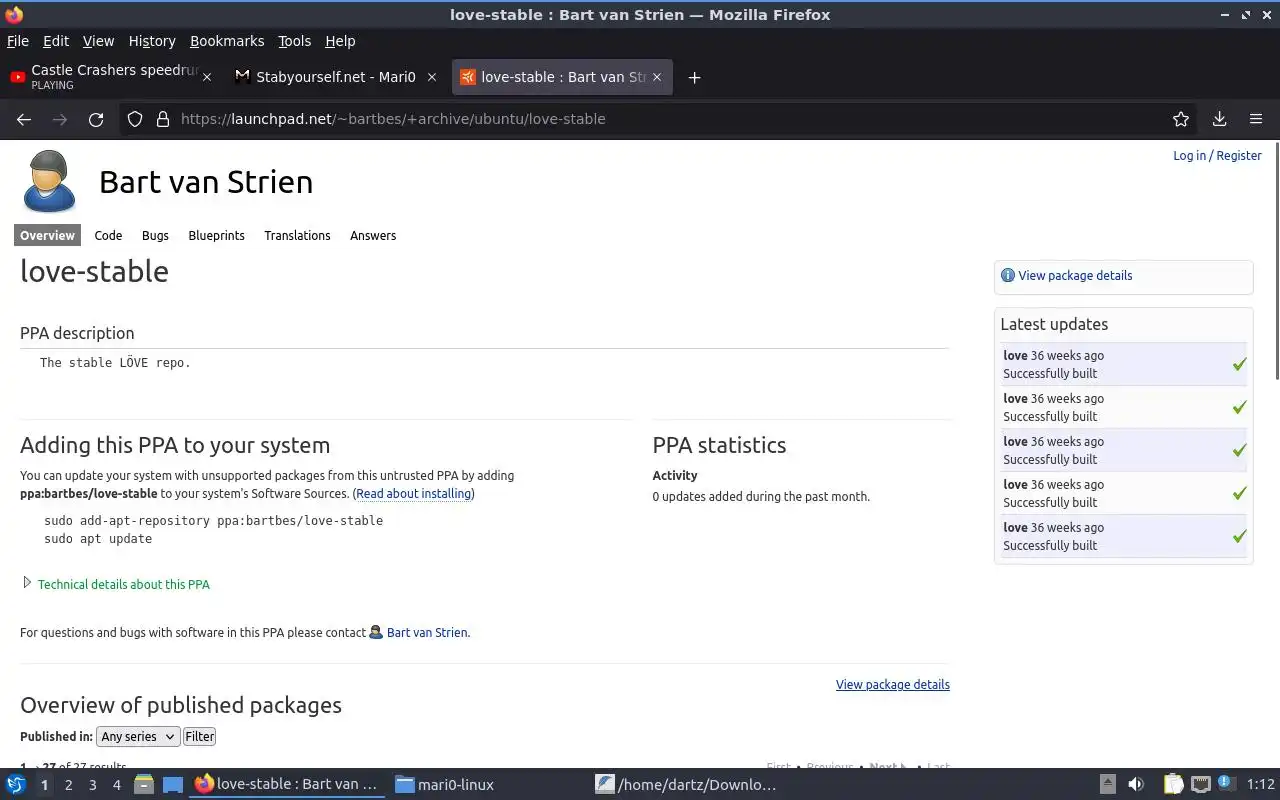Viewport: 1280px width, 800px height.
Task: Click the volume speaker icon in the tray
Action: coord(1135,784)
